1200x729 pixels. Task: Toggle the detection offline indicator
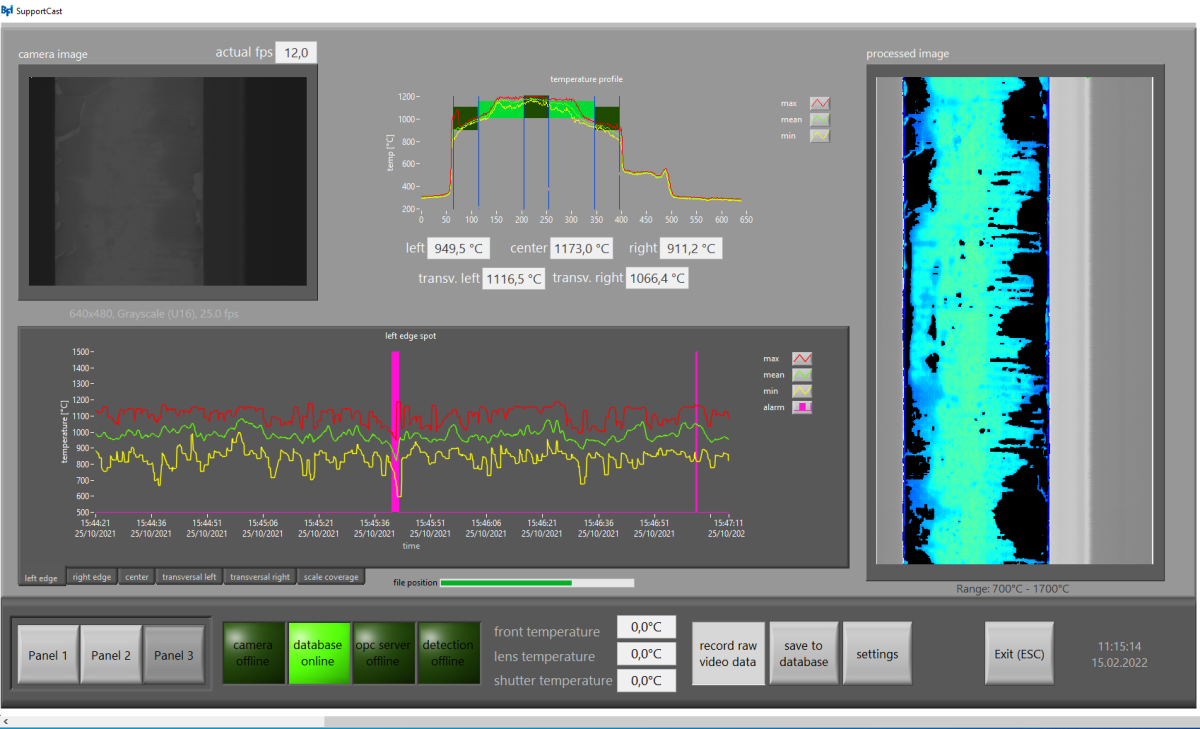449,653
